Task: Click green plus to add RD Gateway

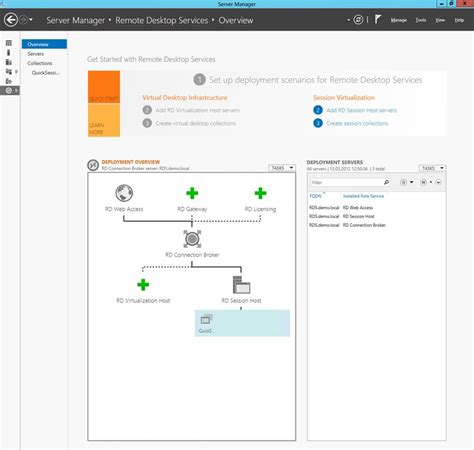Action: (x=192, y=193)
